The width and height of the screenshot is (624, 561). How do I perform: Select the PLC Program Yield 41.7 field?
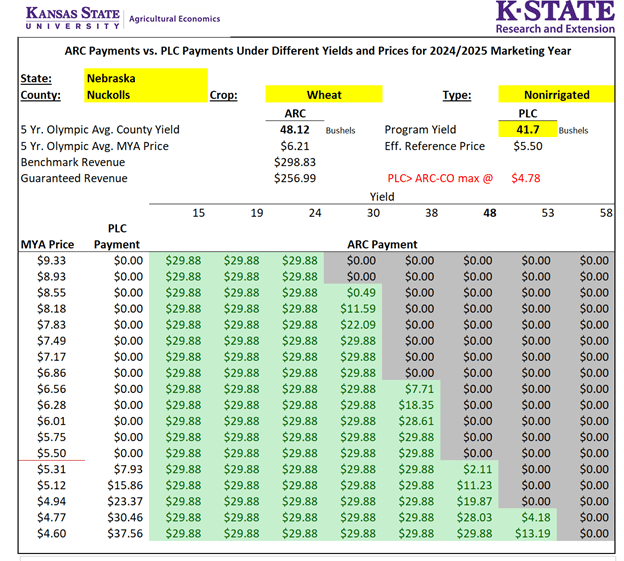point(526,130)
